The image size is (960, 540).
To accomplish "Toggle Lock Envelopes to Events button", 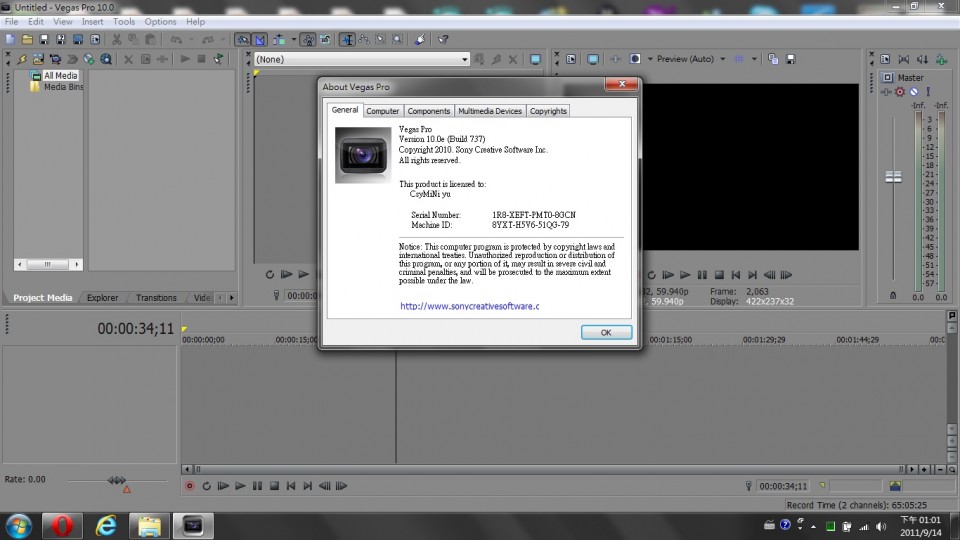I will [x=309, y=40].
